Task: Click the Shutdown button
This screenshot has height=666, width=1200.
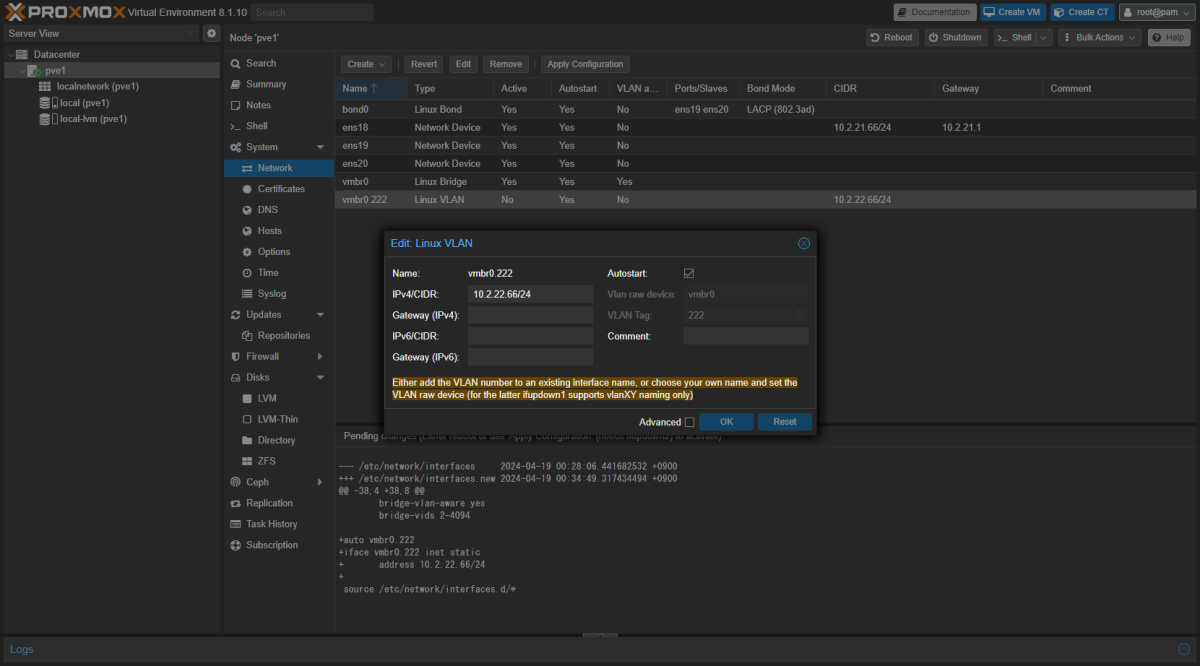Action: (x=954, y=37)
